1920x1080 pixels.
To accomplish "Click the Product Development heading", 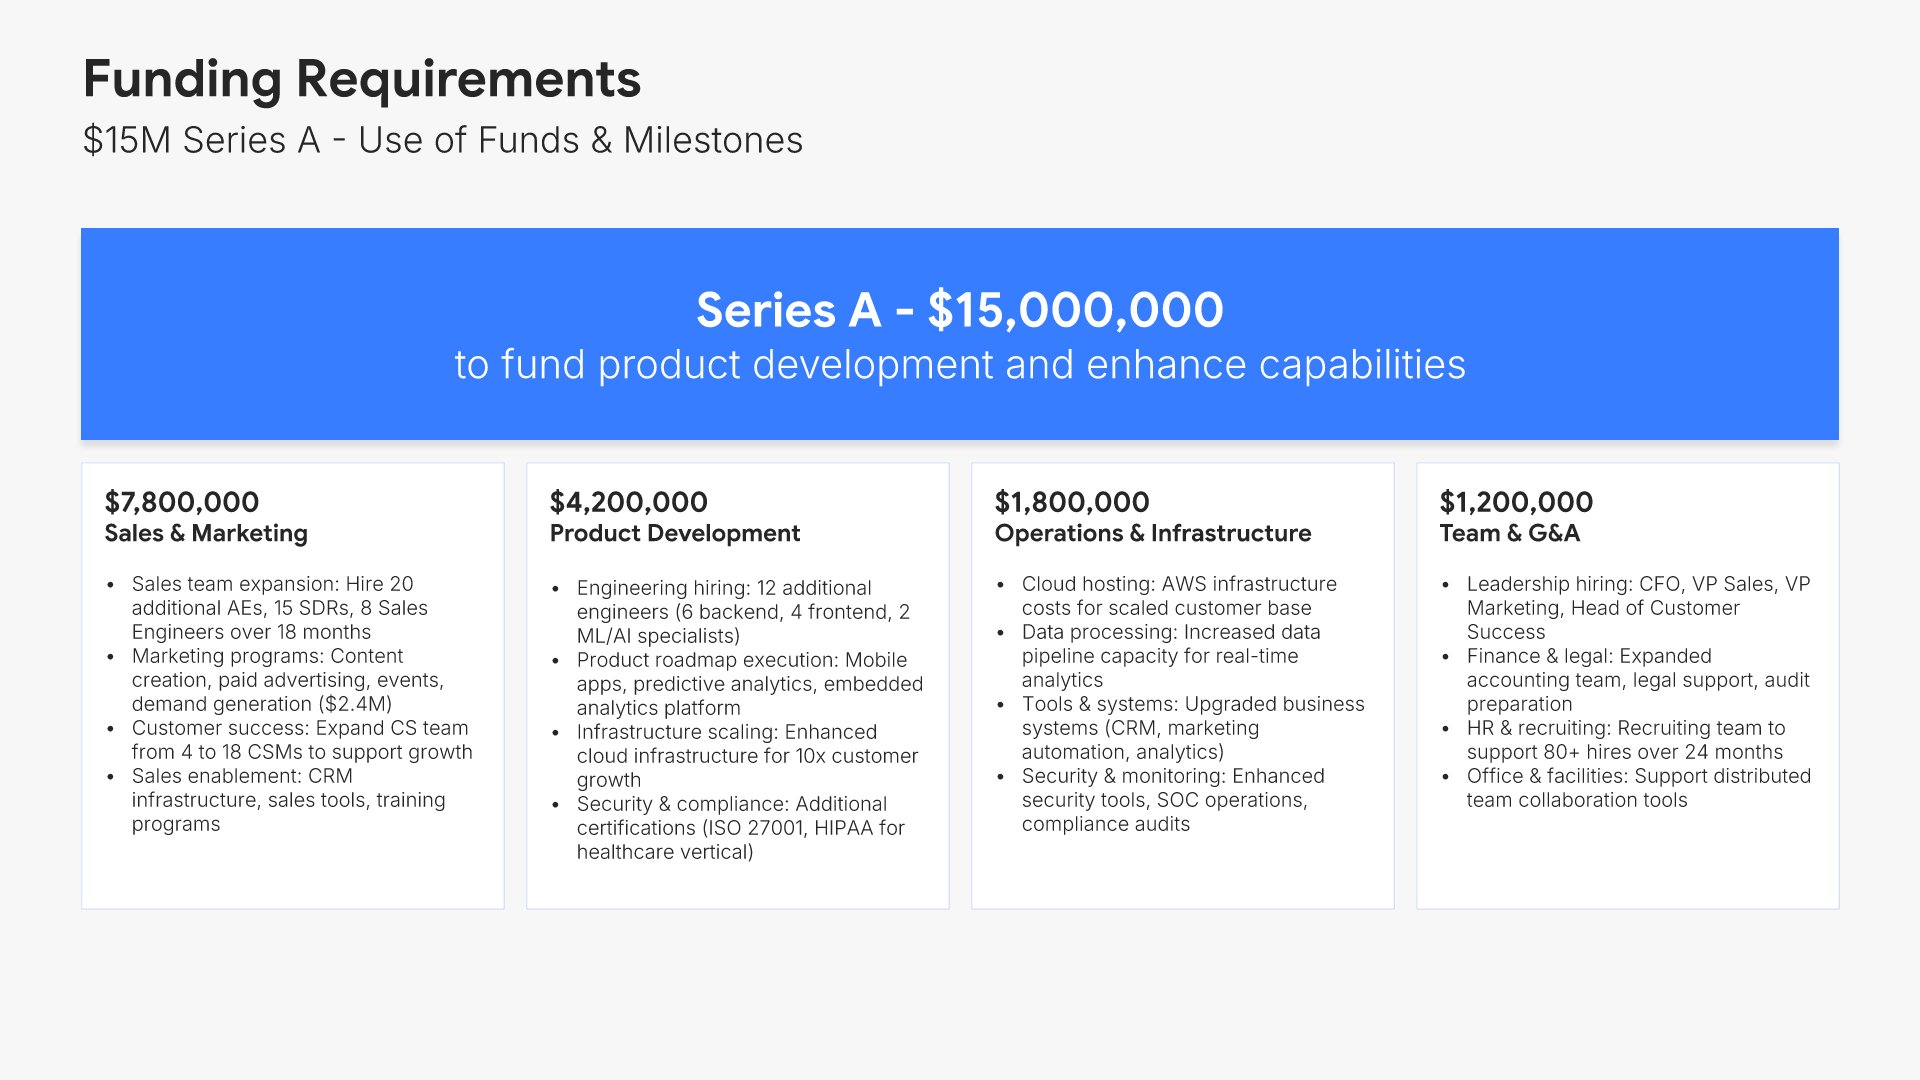I will (x=674, y=533).
